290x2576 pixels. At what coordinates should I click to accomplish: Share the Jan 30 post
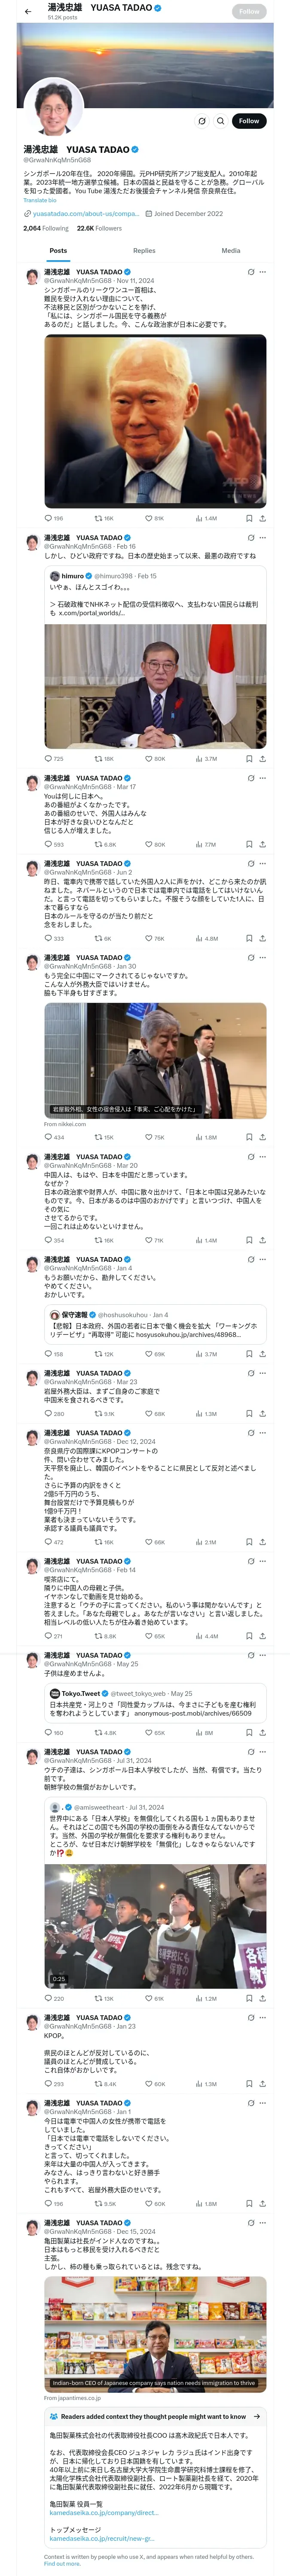pyautogui.click(x=262, y=1137)
